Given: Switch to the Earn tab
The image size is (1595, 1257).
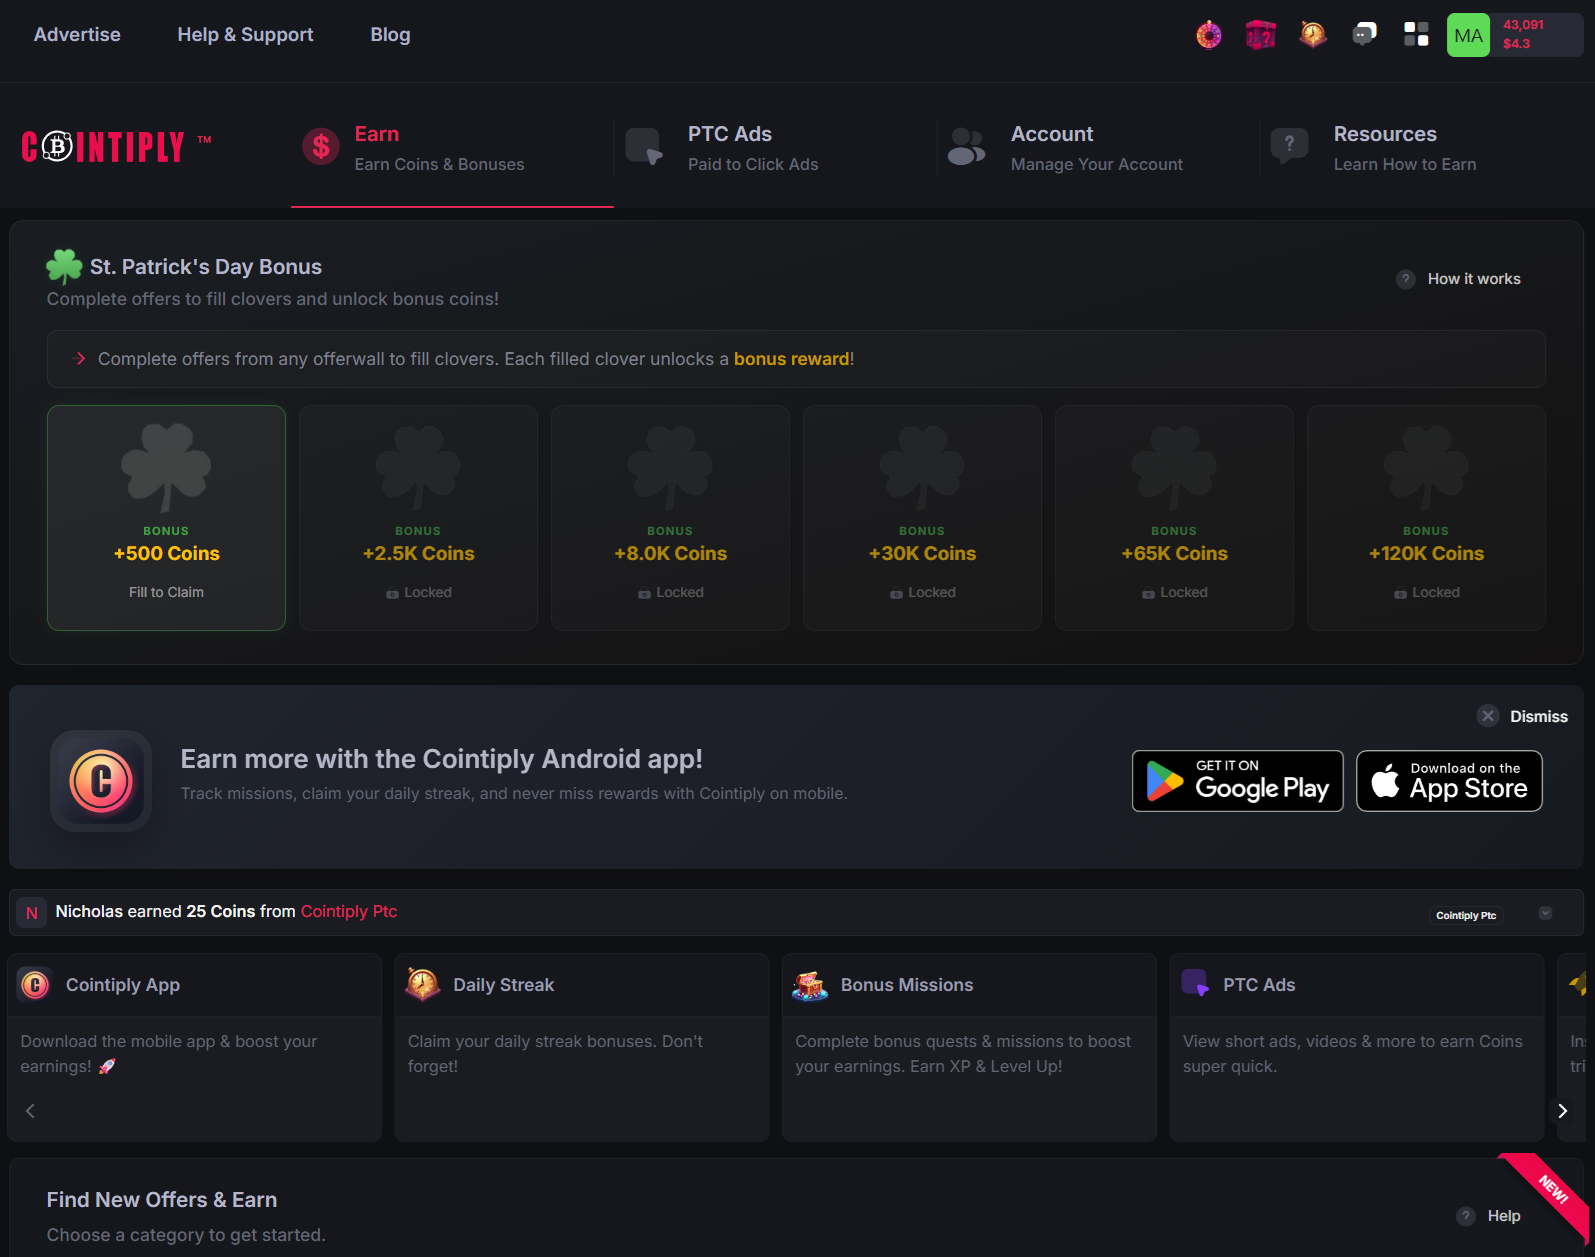Looking at the screenshot, I should (x=452, y=148).
